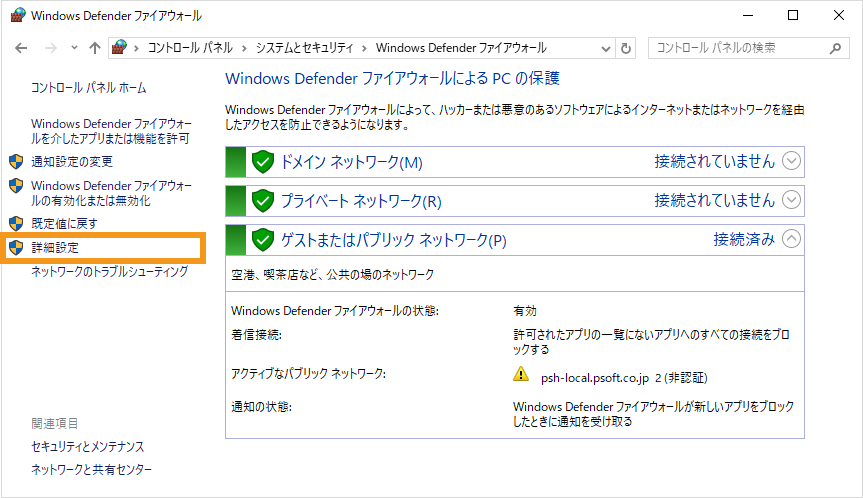Expand the プライベート ネットワーク section chevron
Viewport: 863px width, 498px height.
(x=792, y=200)
